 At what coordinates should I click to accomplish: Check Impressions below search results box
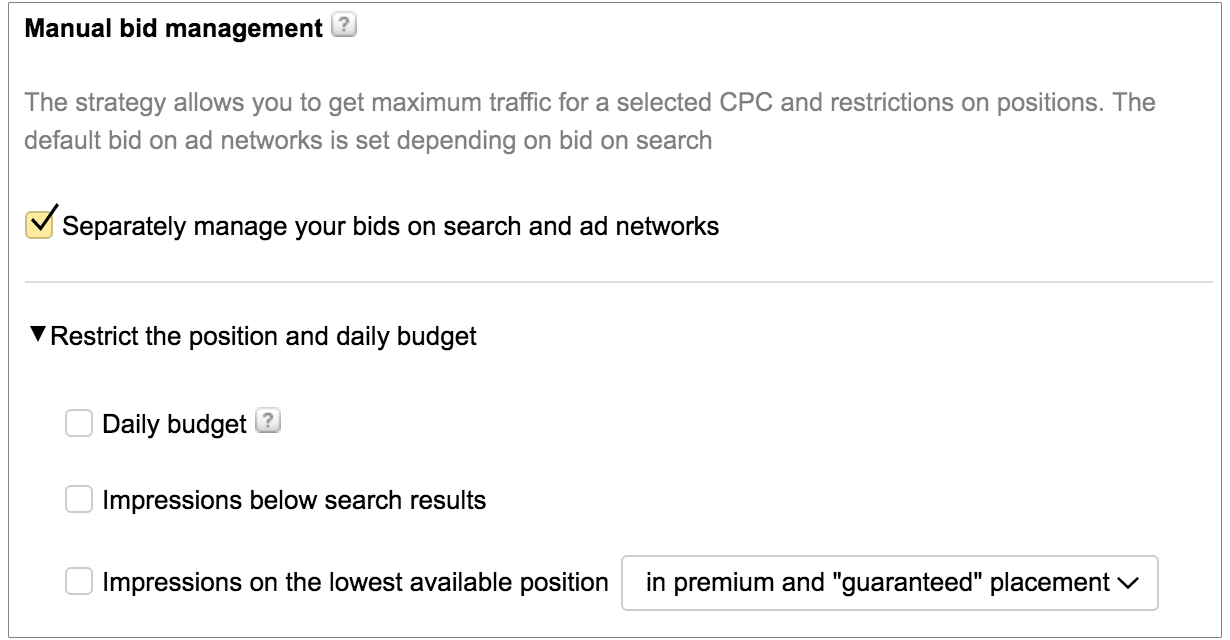(78, 499)
